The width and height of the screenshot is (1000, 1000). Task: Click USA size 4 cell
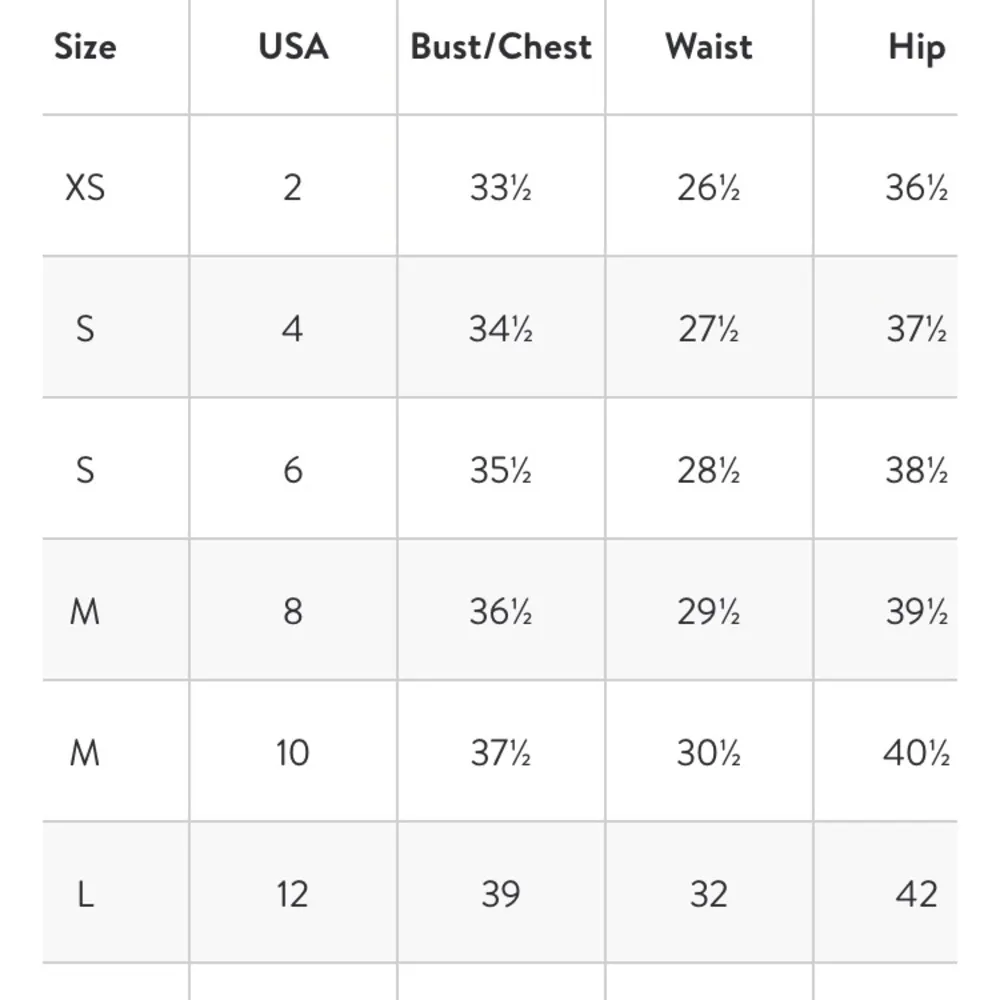pyautogui.click(x=292, y=329)
